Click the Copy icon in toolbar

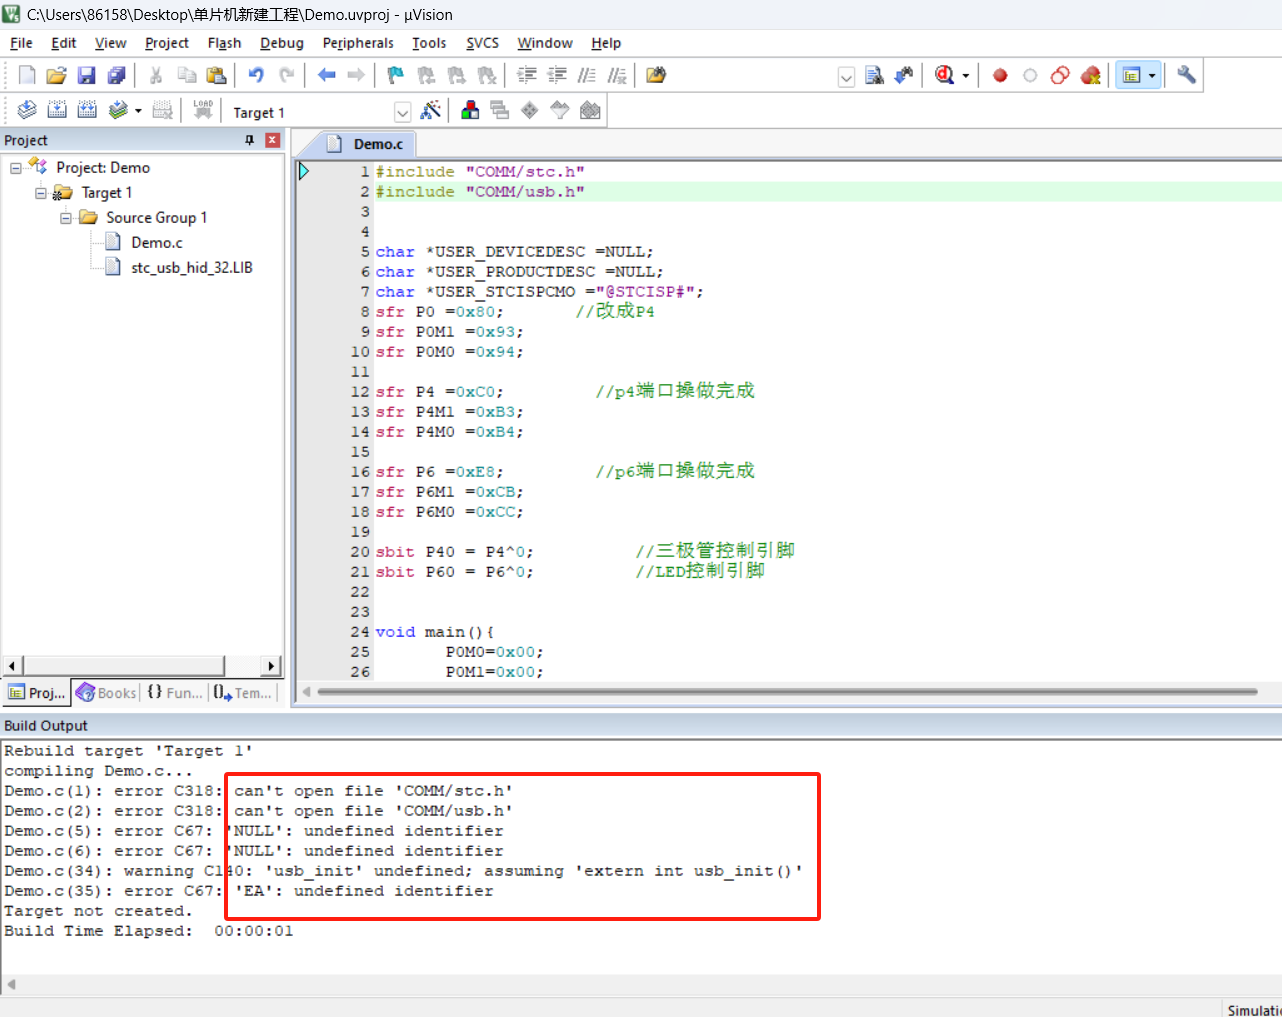pos(186,75)
